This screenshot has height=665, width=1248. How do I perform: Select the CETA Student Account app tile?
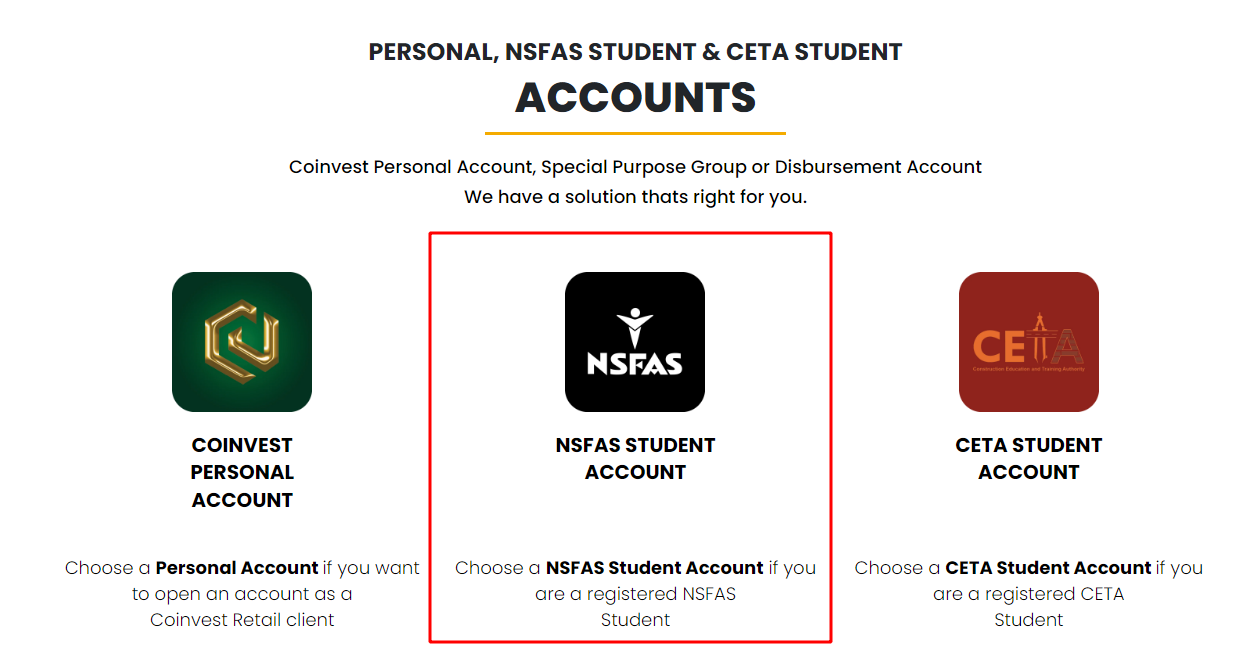1029,342
